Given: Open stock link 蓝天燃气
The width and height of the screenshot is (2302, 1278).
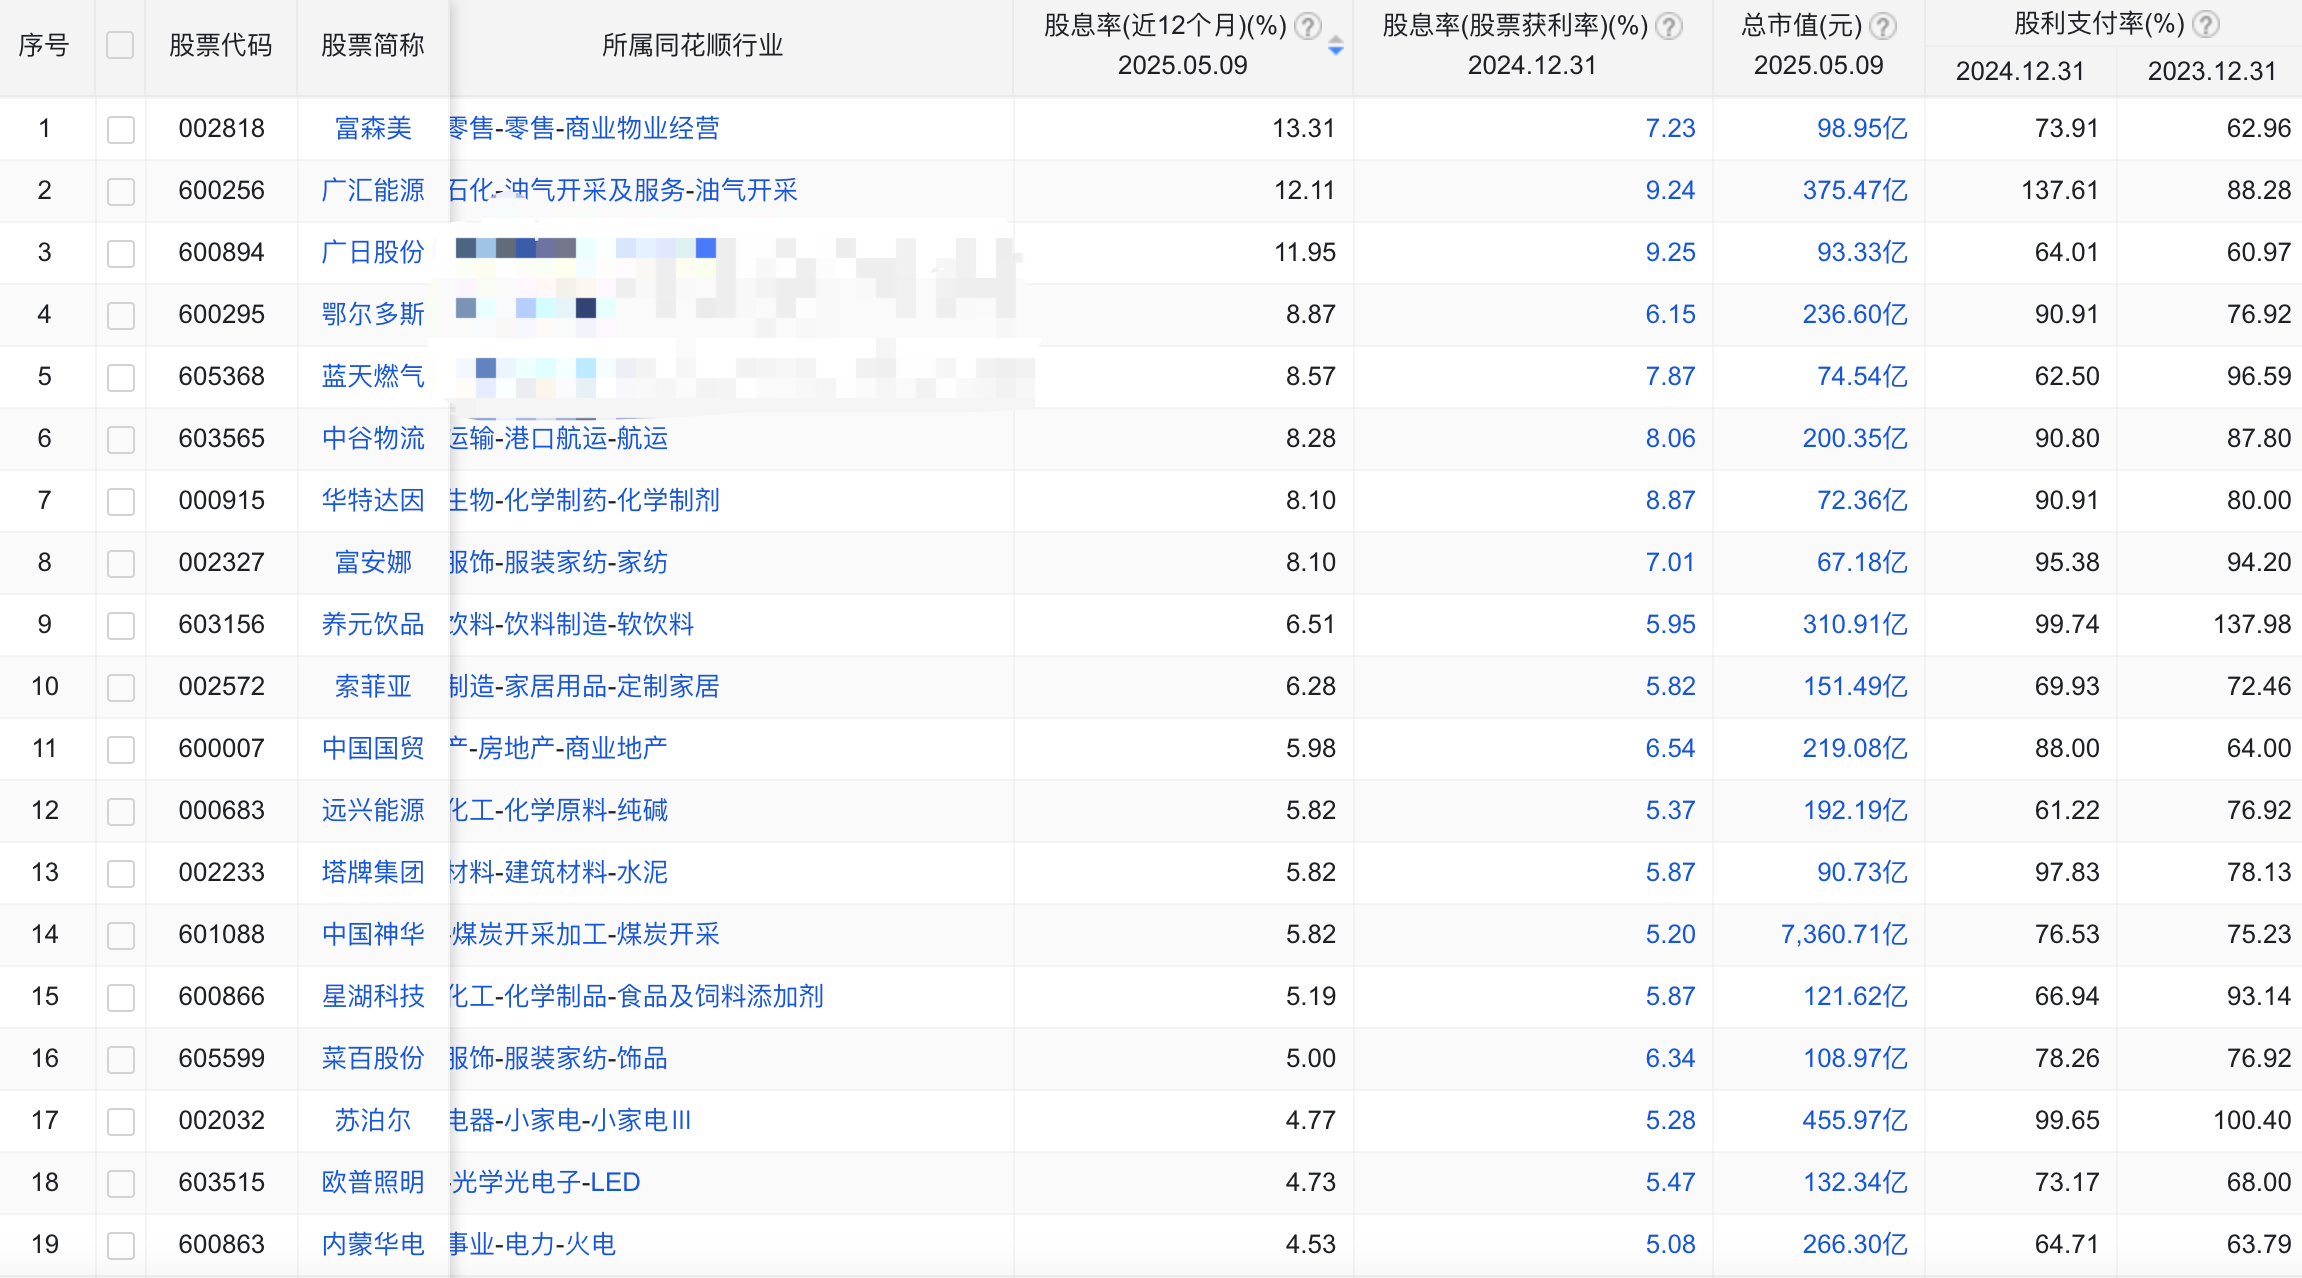Looking at the screenshot, I should pos(373,376).
